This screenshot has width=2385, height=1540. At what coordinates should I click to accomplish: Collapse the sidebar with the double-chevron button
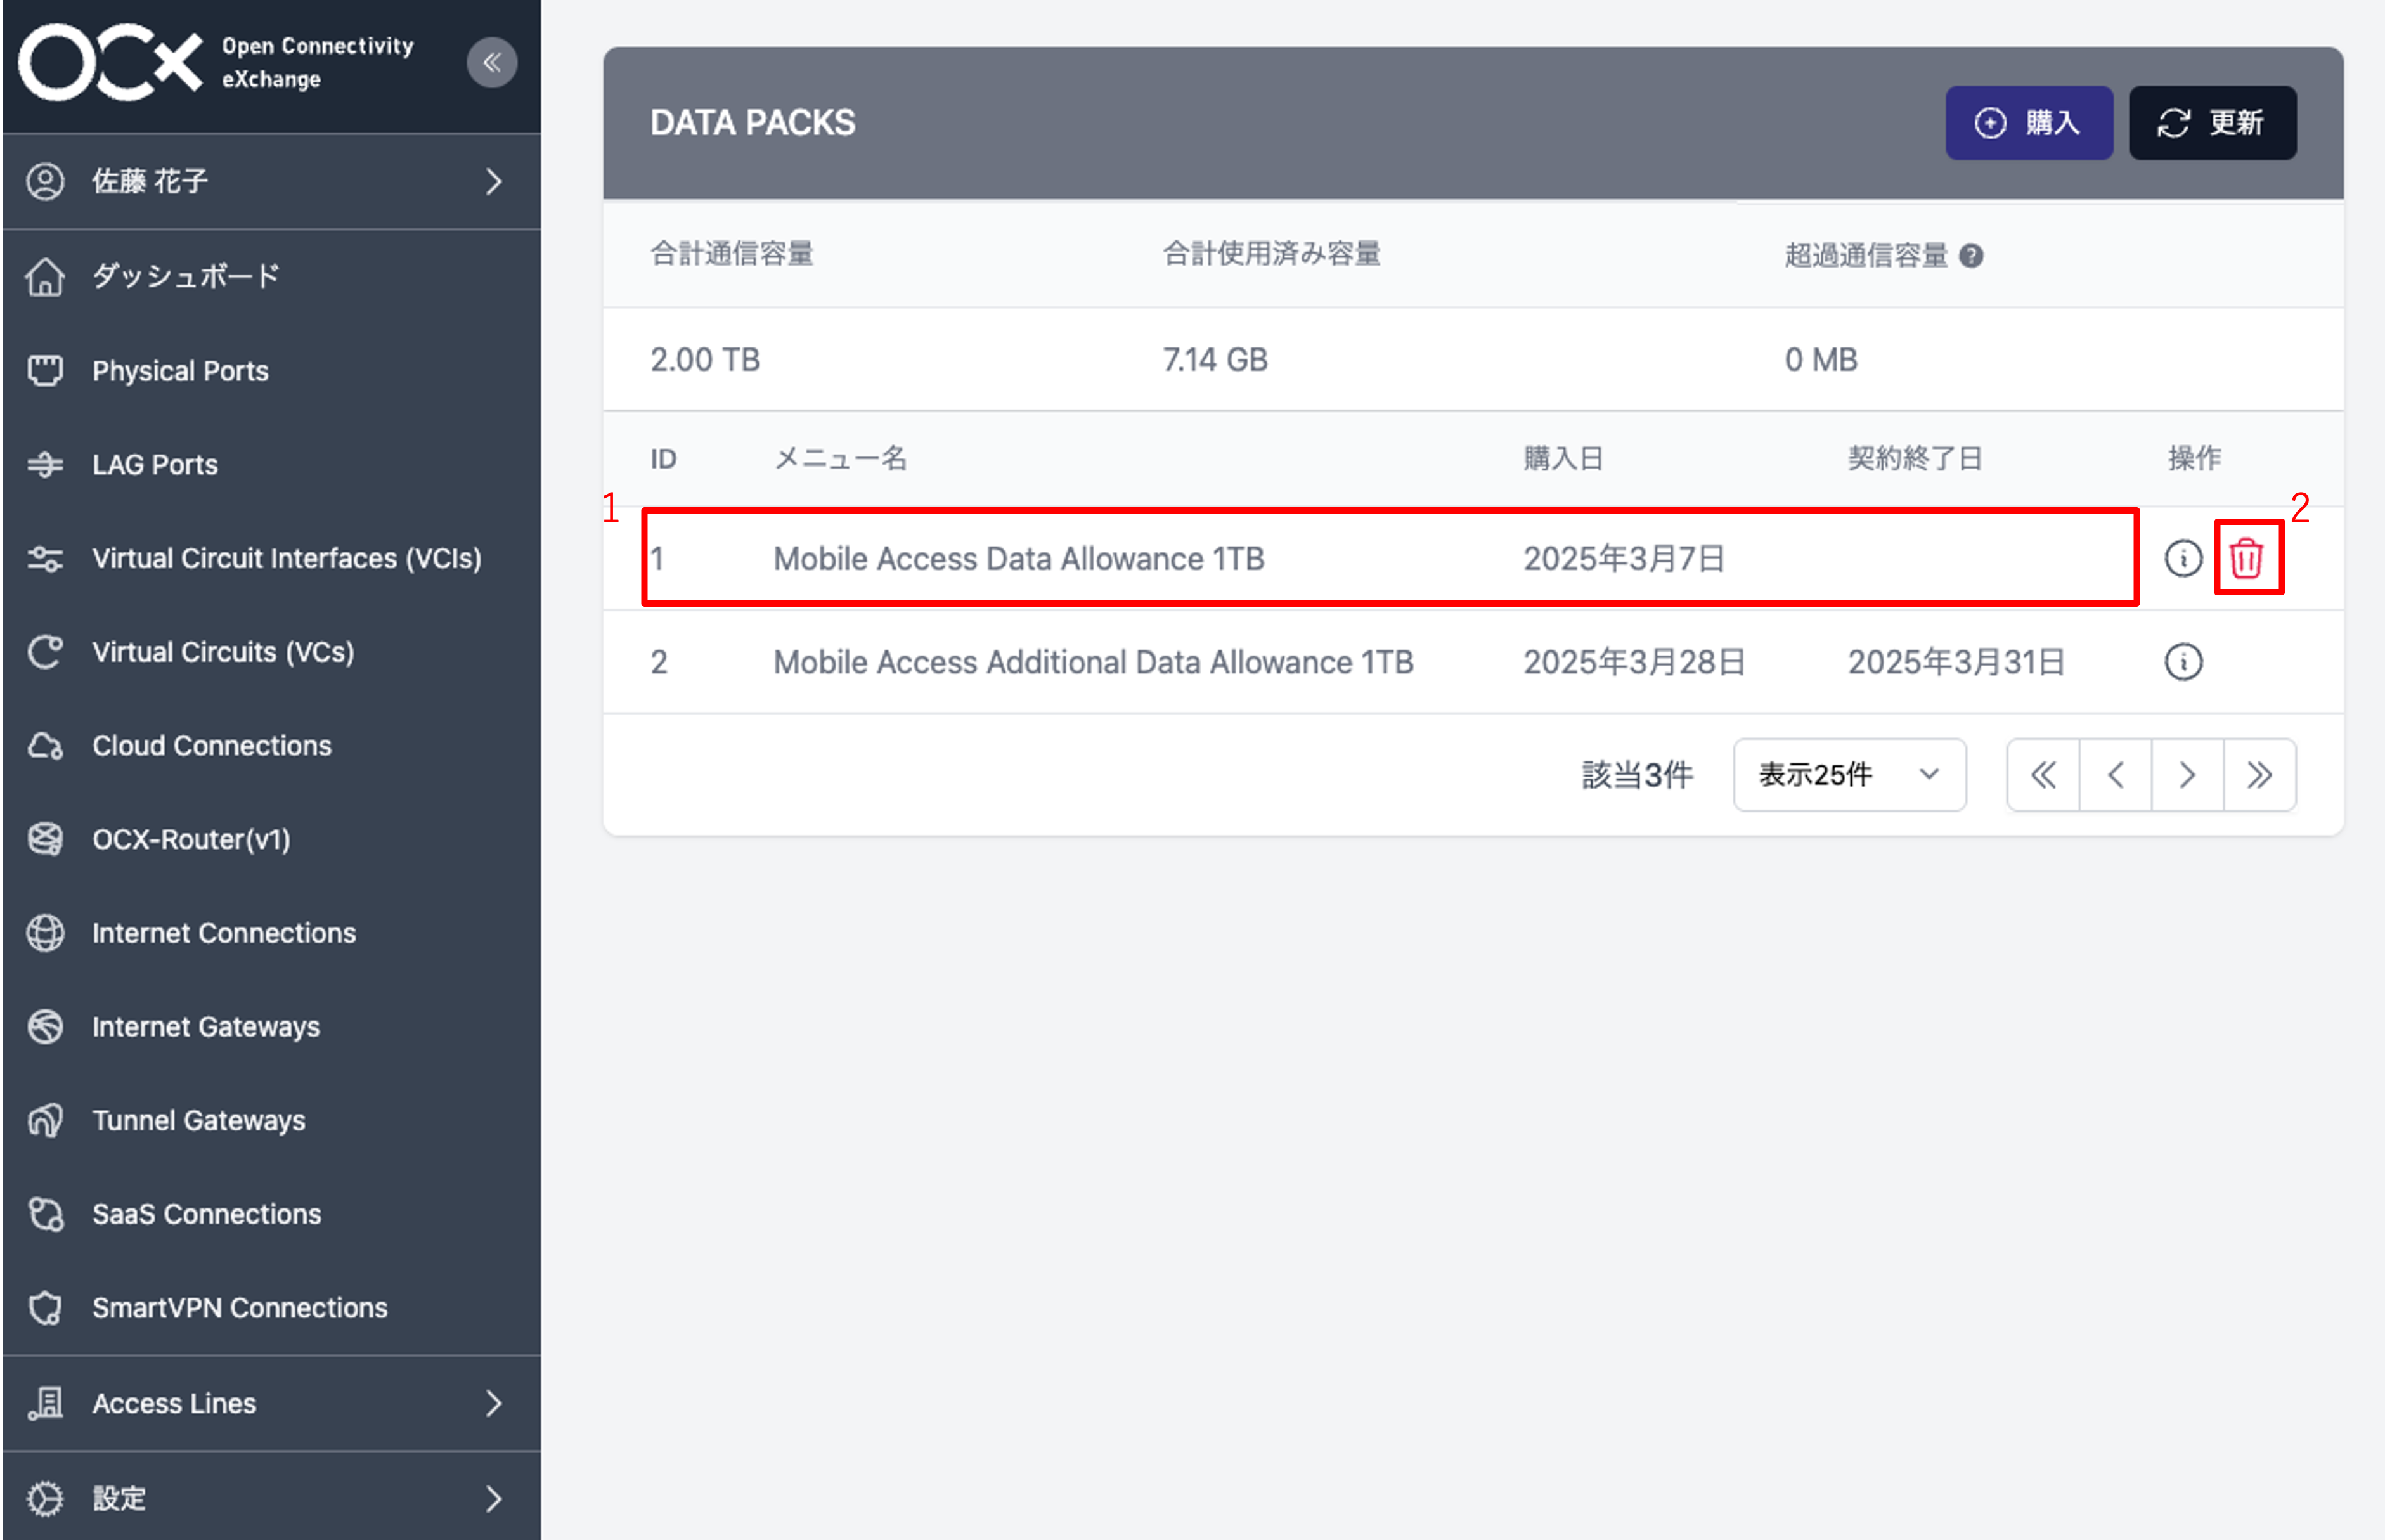click(x=492, y=62)
